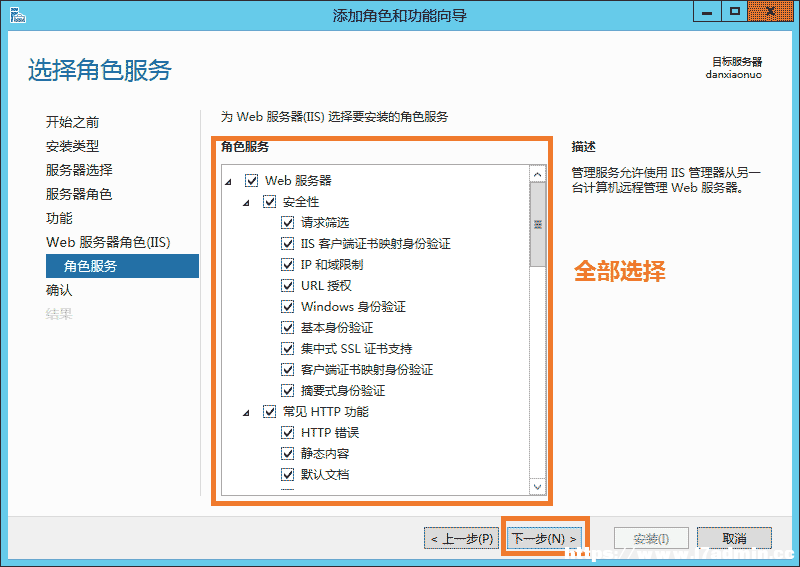Toggle 客户端证书映射身份验证 checkbox
Viewport: 800px width, 567px height.
(287, 369)
